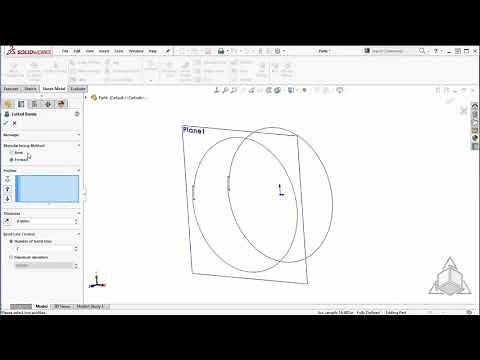The height and width of the screenshot is (360, 480).
Task: Switch to the PropertyManager panel tab
Action: tap(21, 104)
